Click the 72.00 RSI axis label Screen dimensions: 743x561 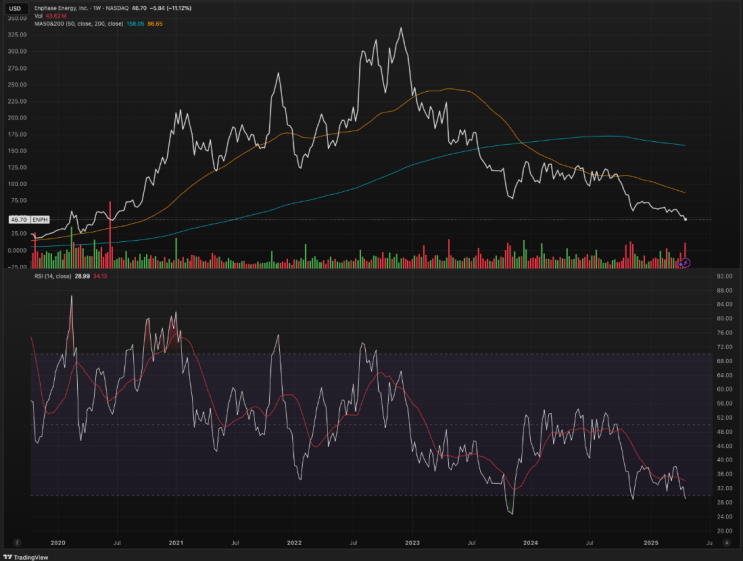pos(724,347)
